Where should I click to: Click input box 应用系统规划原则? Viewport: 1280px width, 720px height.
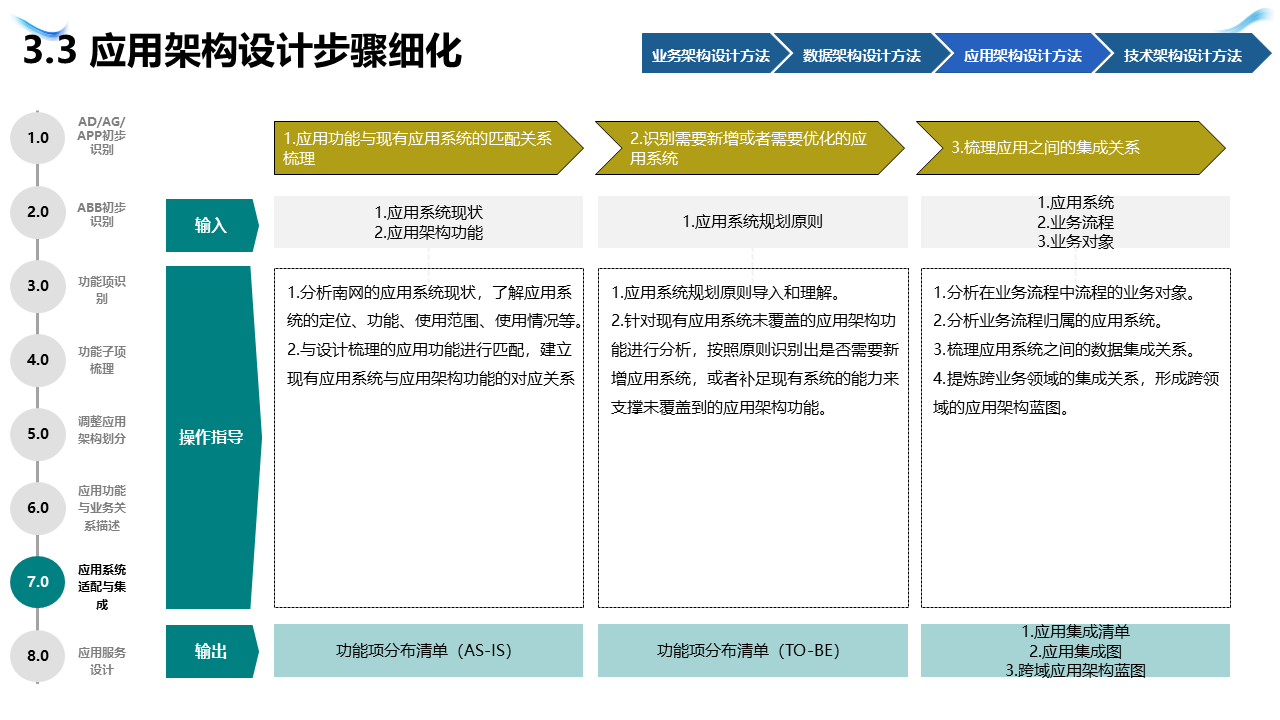[753, 222]
